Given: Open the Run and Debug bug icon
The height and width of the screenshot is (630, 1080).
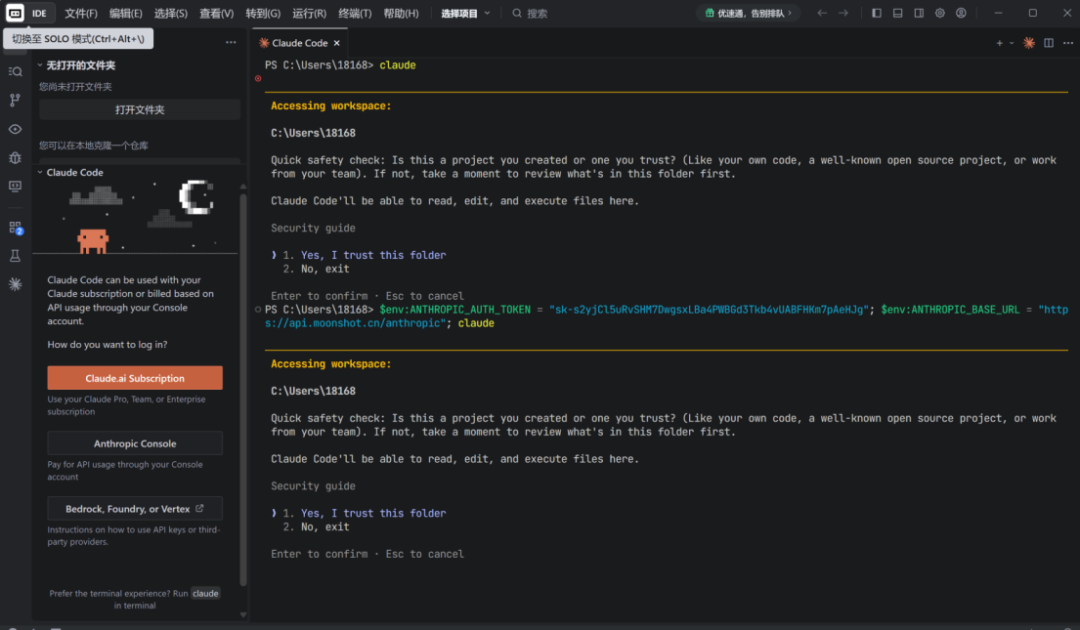Looking at the screenshot, I should tap(15, 158).
